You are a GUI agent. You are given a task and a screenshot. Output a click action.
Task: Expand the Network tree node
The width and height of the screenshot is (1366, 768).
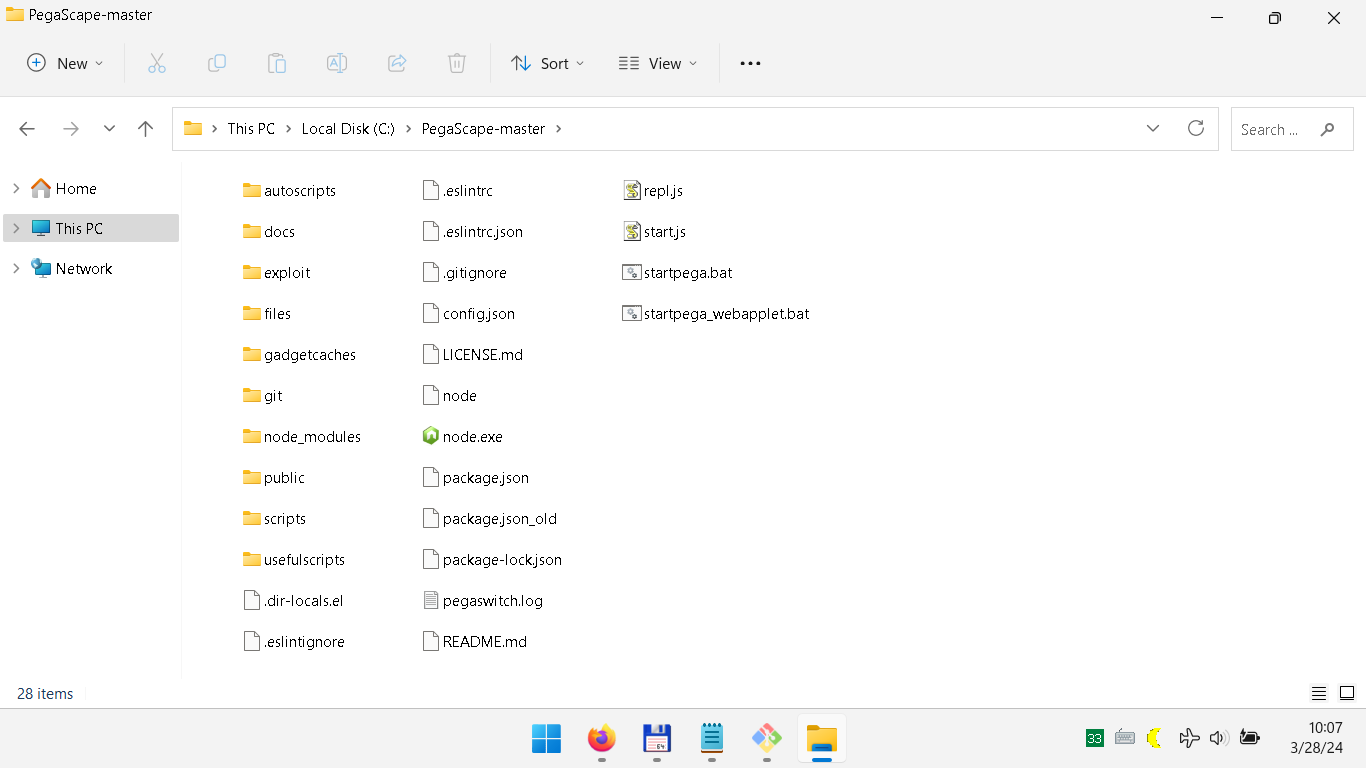16,268
